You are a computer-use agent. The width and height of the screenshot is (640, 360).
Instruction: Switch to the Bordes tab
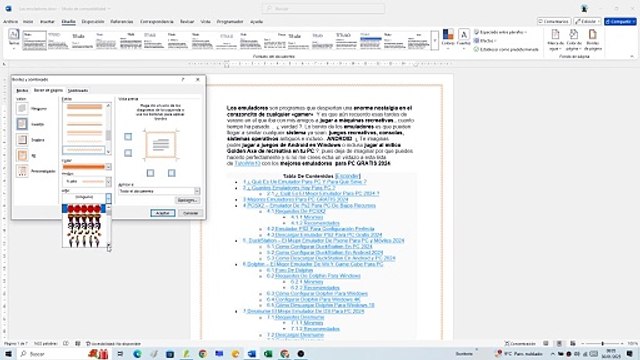pyautogui.click(x=22, y=90)
